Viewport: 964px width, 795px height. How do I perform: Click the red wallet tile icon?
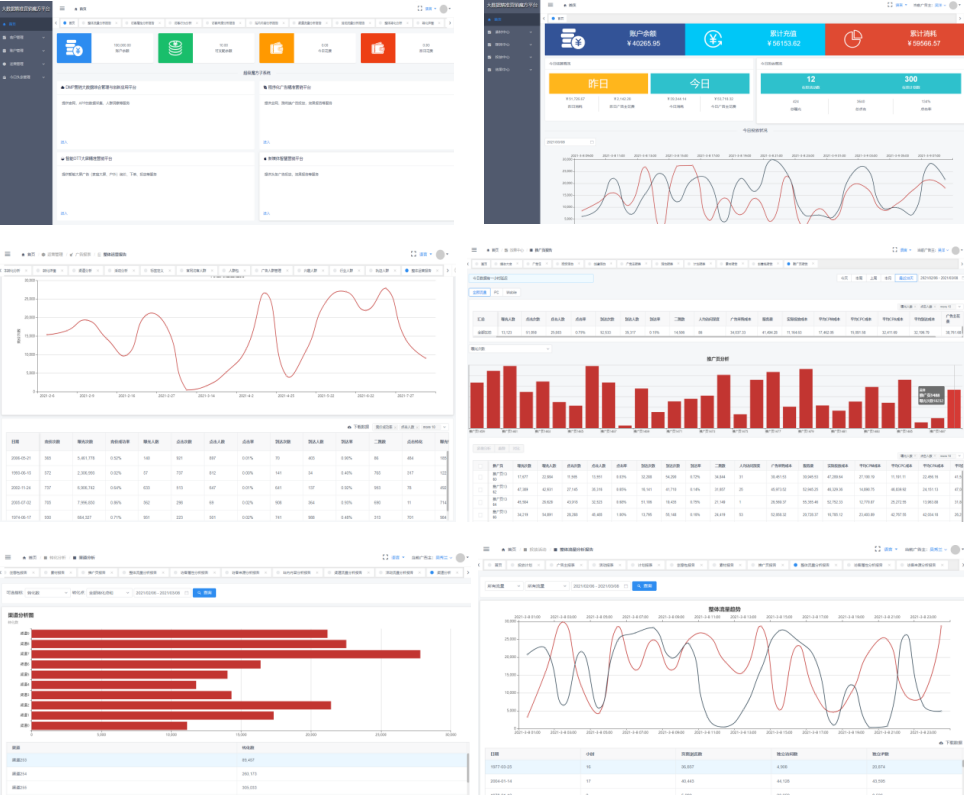coord(378,47)
